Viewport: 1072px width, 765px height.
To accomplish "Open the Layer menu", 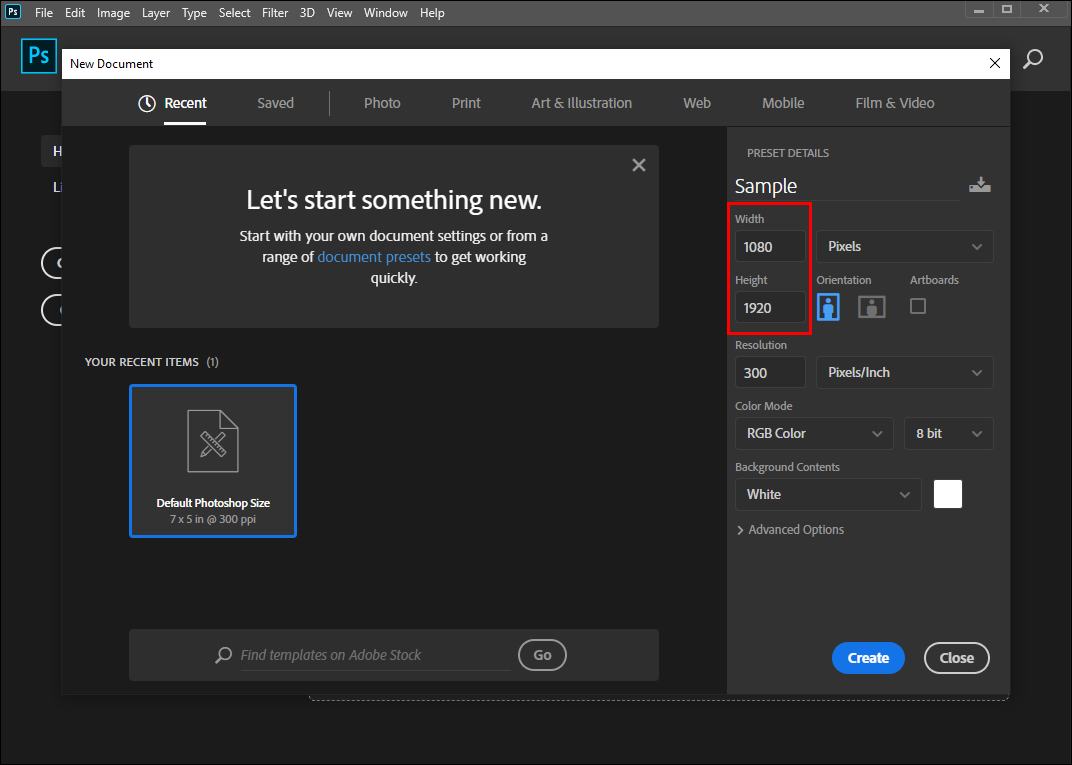I will pos(156,13).
